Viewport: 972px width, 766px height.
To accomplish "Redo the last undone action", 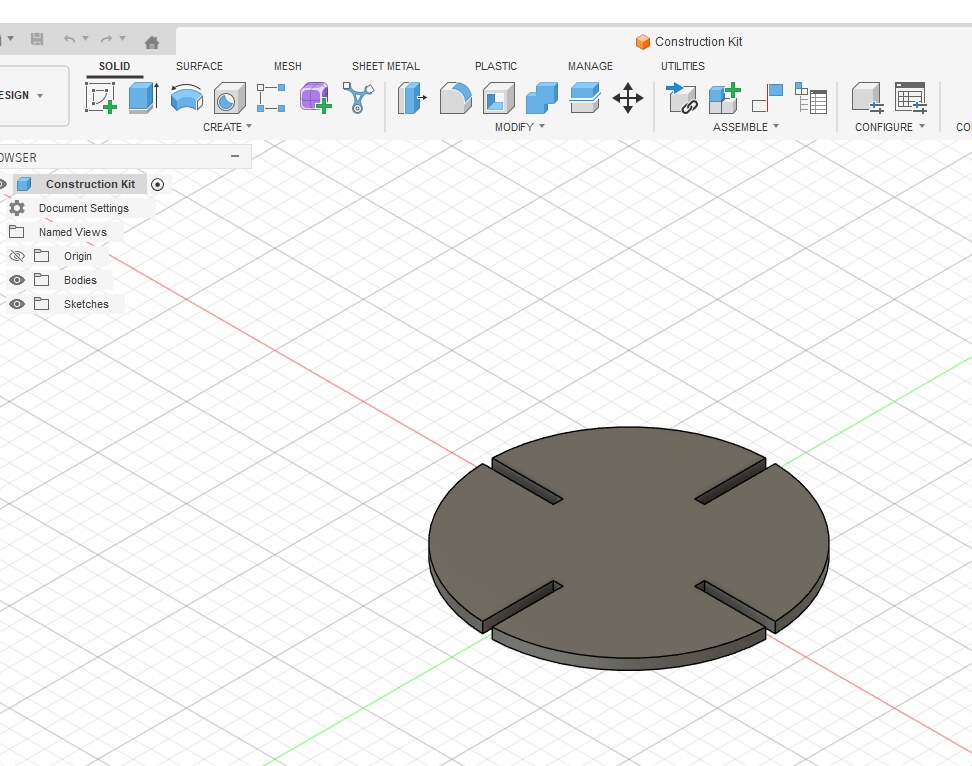I will 107,39.
